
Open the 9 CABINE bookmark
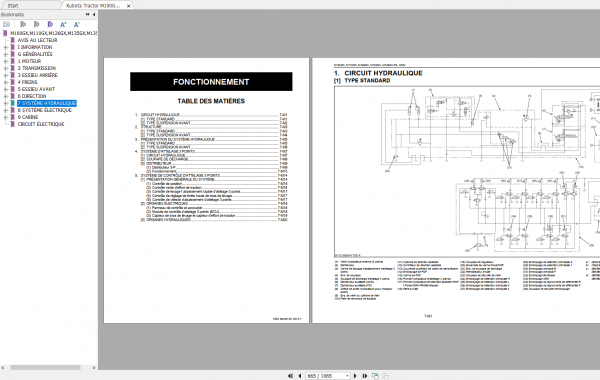(28, 117)
